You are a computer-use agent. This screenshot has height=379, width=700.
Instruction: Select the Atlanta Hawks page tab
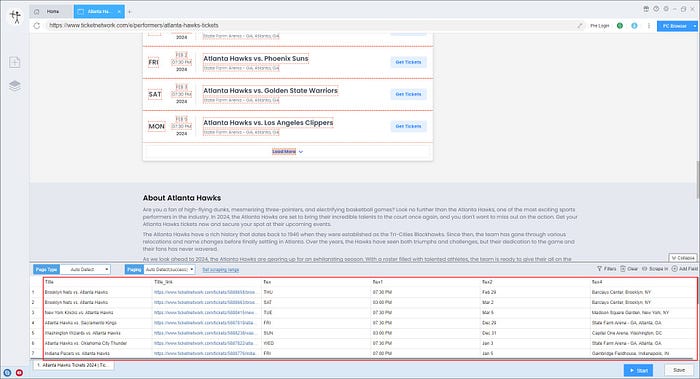tap(99, 12)
